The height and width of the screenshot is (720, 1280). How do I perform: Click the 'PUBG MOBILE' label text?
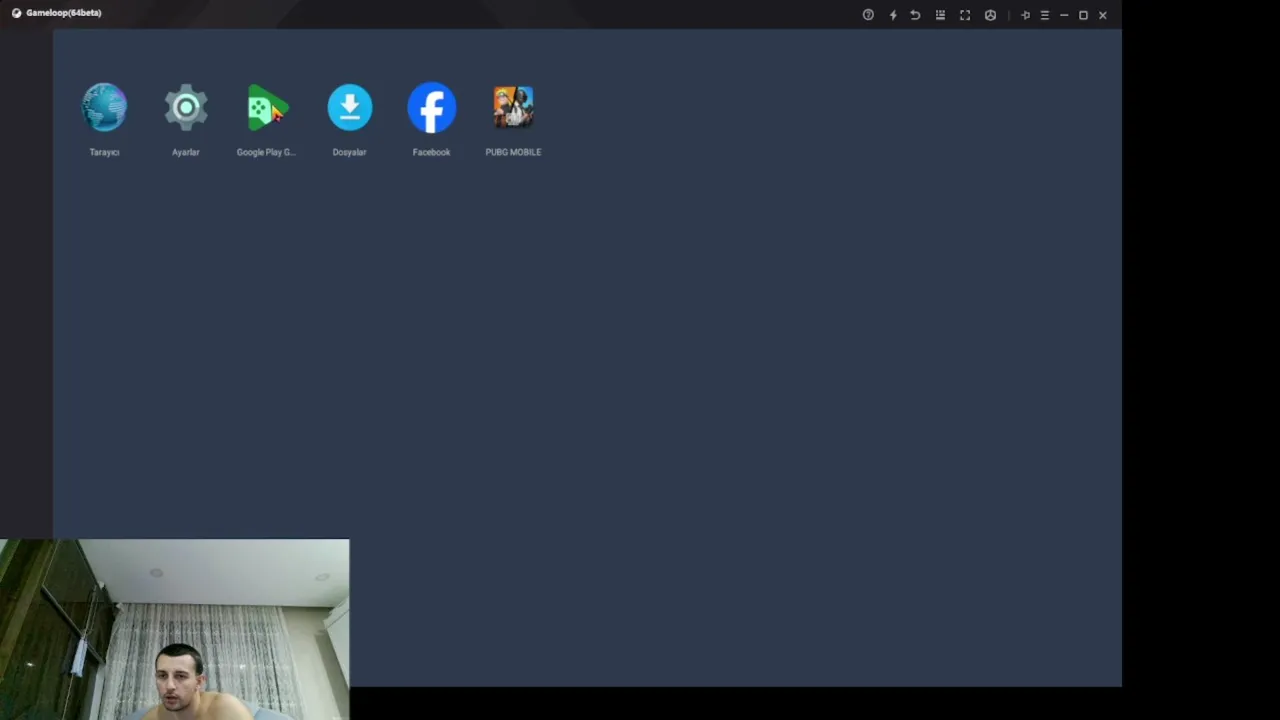coord(513,152)
